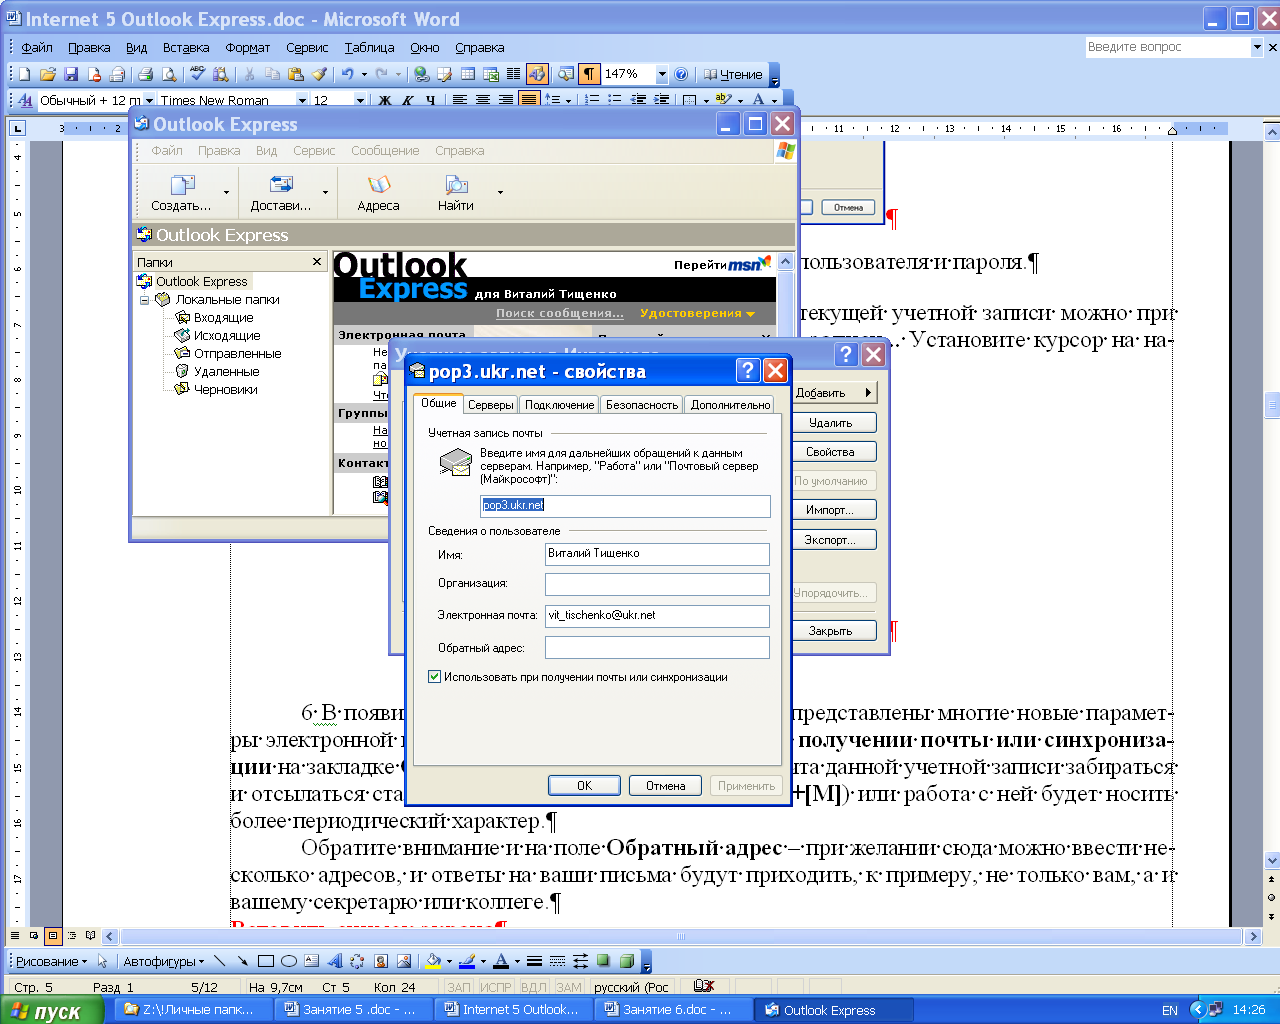1280x1024 pixels.
Task: Click the Paste clipboard icon
Action: coord(296,74)
